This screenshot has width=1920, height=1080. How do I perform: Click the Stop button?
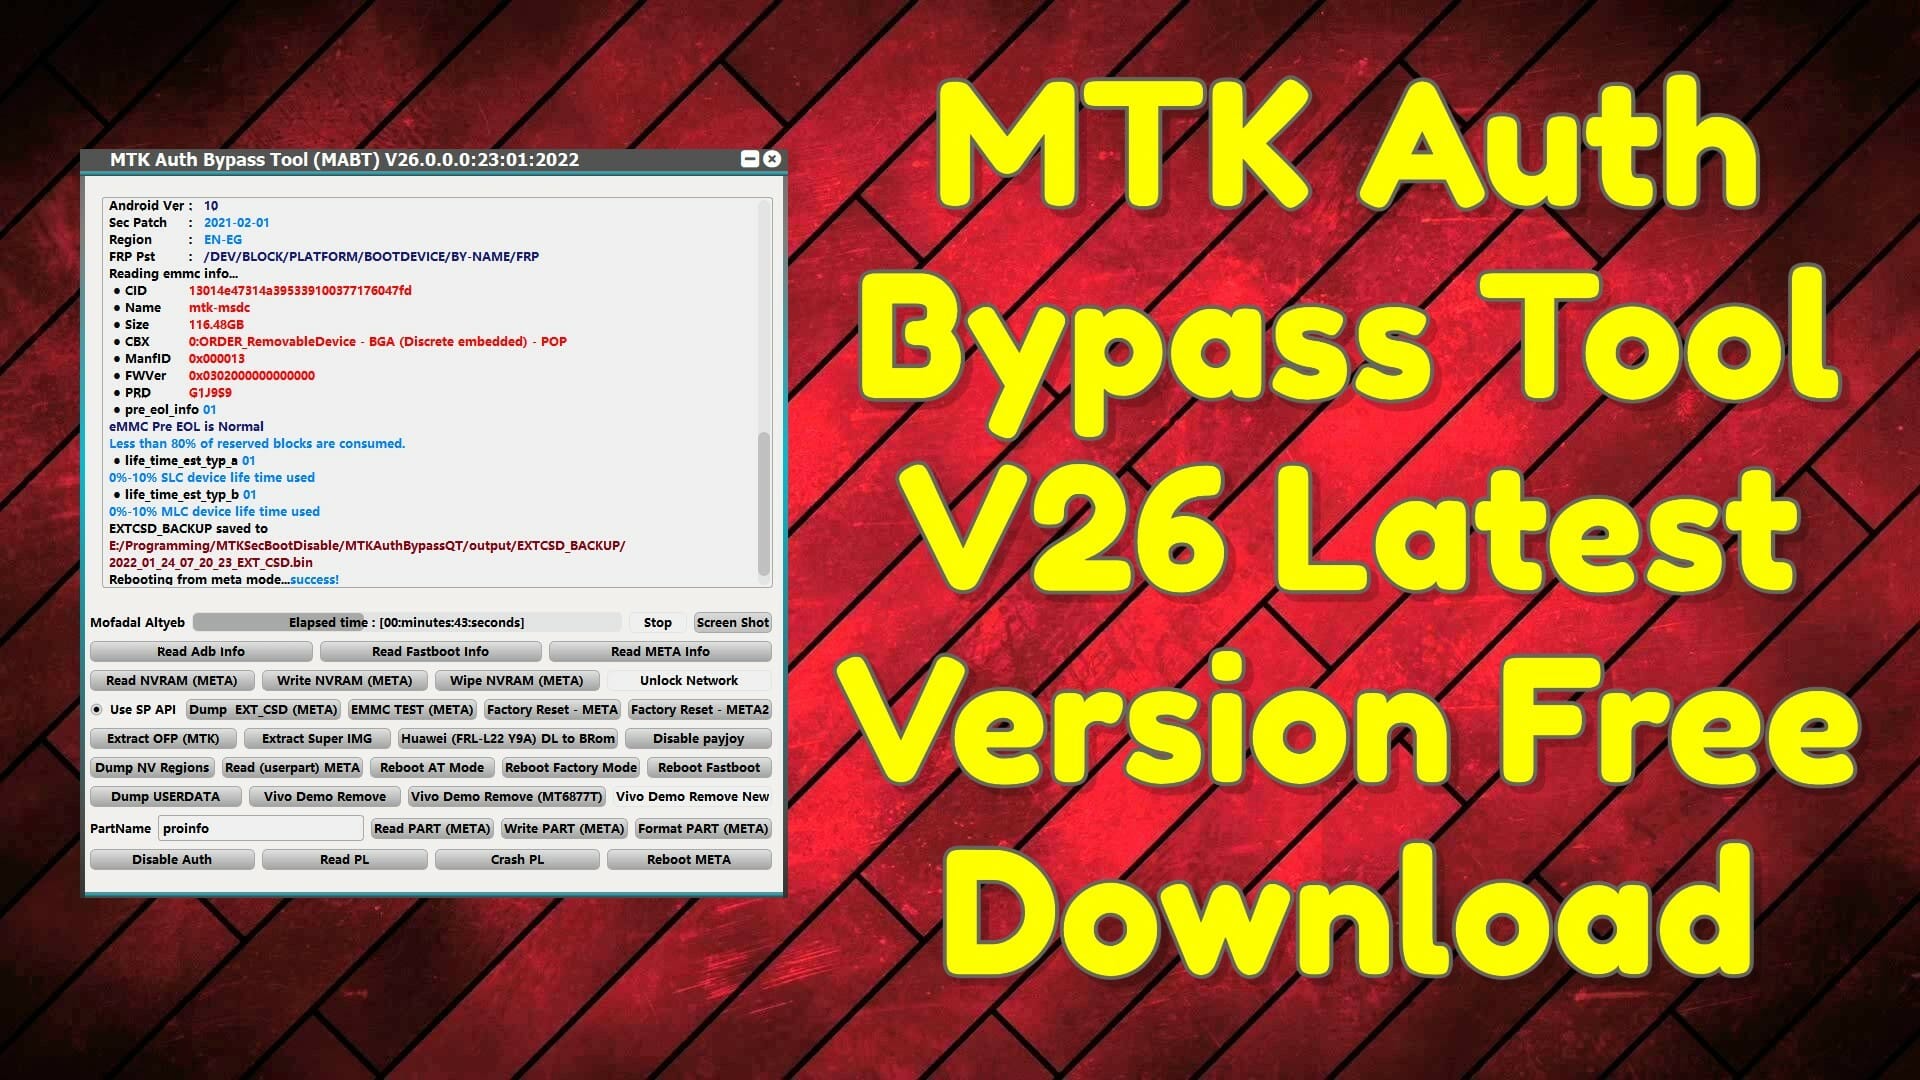point(655,622)
